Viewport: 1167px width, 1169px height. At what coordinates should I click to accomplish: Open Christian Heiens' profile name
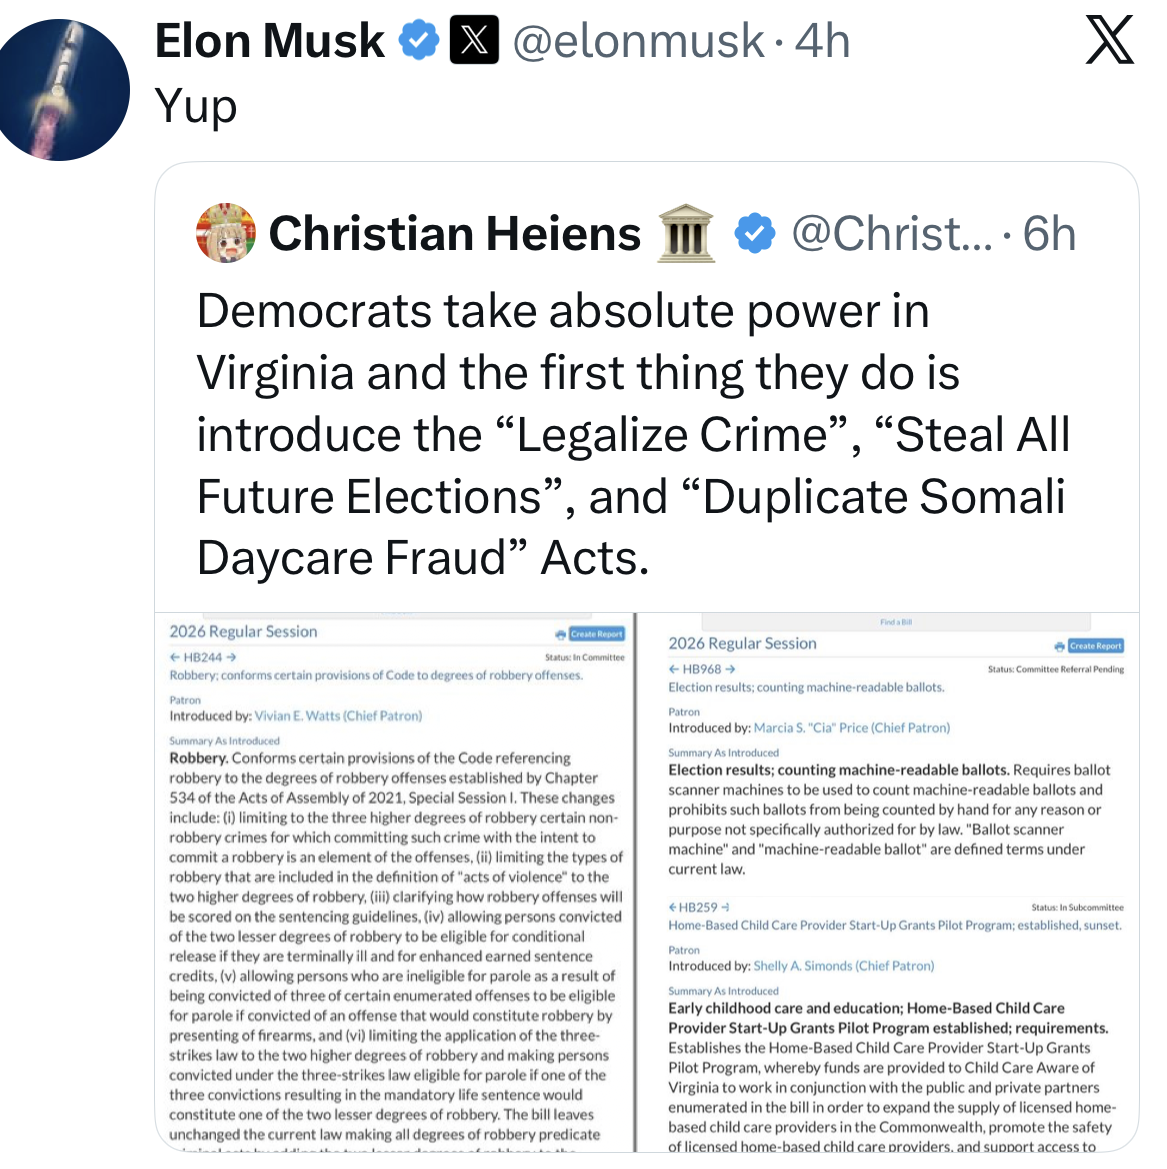point(455,233)
